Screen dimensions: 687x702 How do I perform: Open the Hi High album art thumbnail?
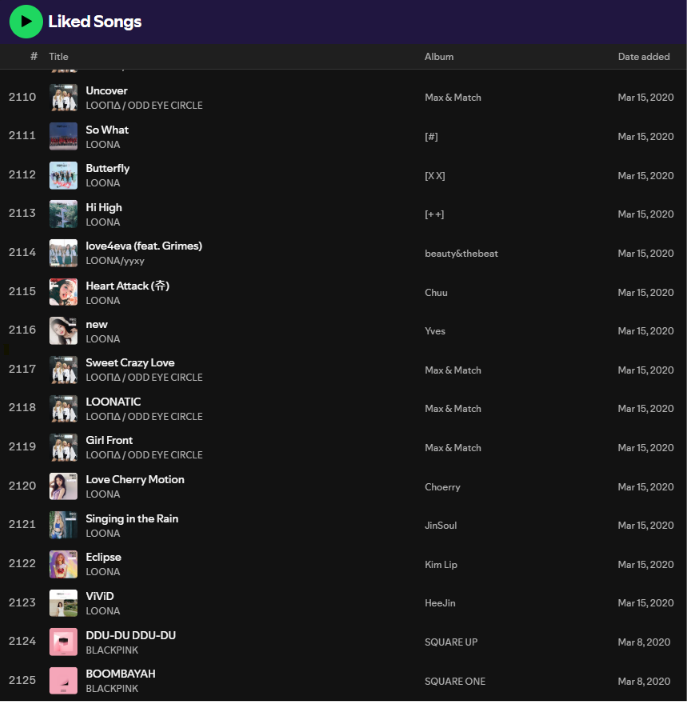point(63,214)
